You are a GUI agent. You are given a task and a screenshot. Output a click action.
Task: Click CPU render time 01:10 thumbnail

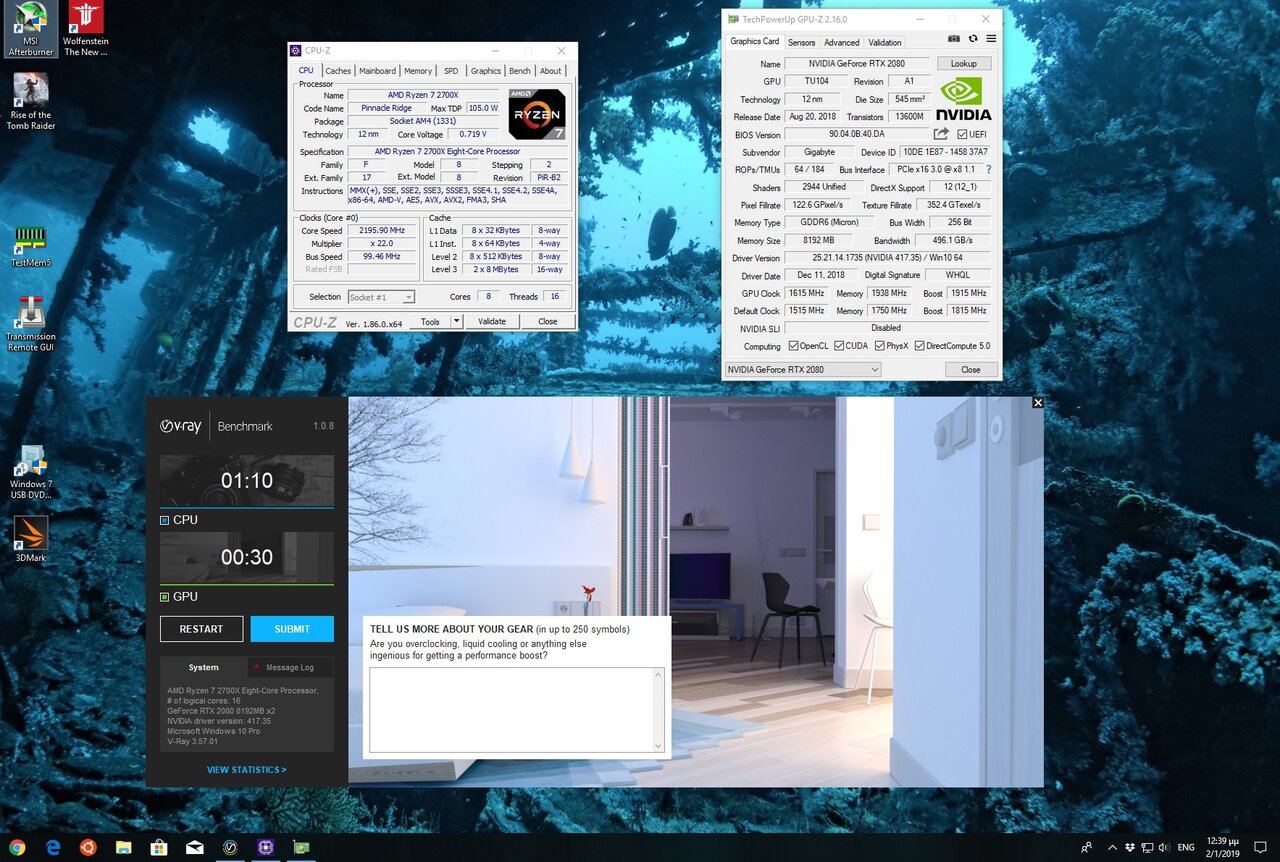pos(247,481)
